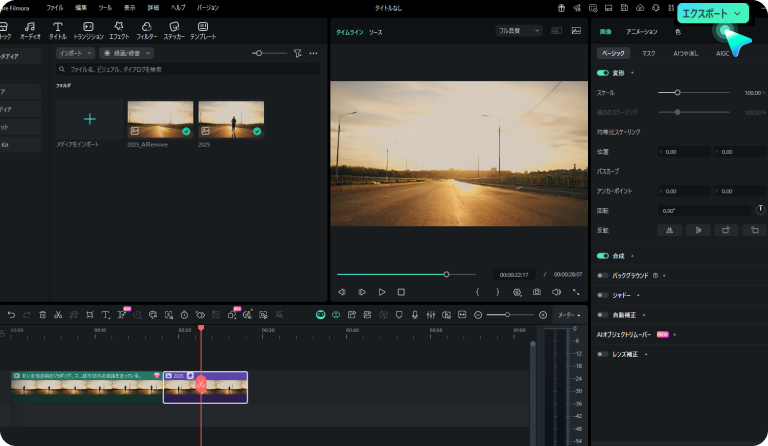Click the マスク button in properties panel
The image size is (768, 446).
(649, 52)
